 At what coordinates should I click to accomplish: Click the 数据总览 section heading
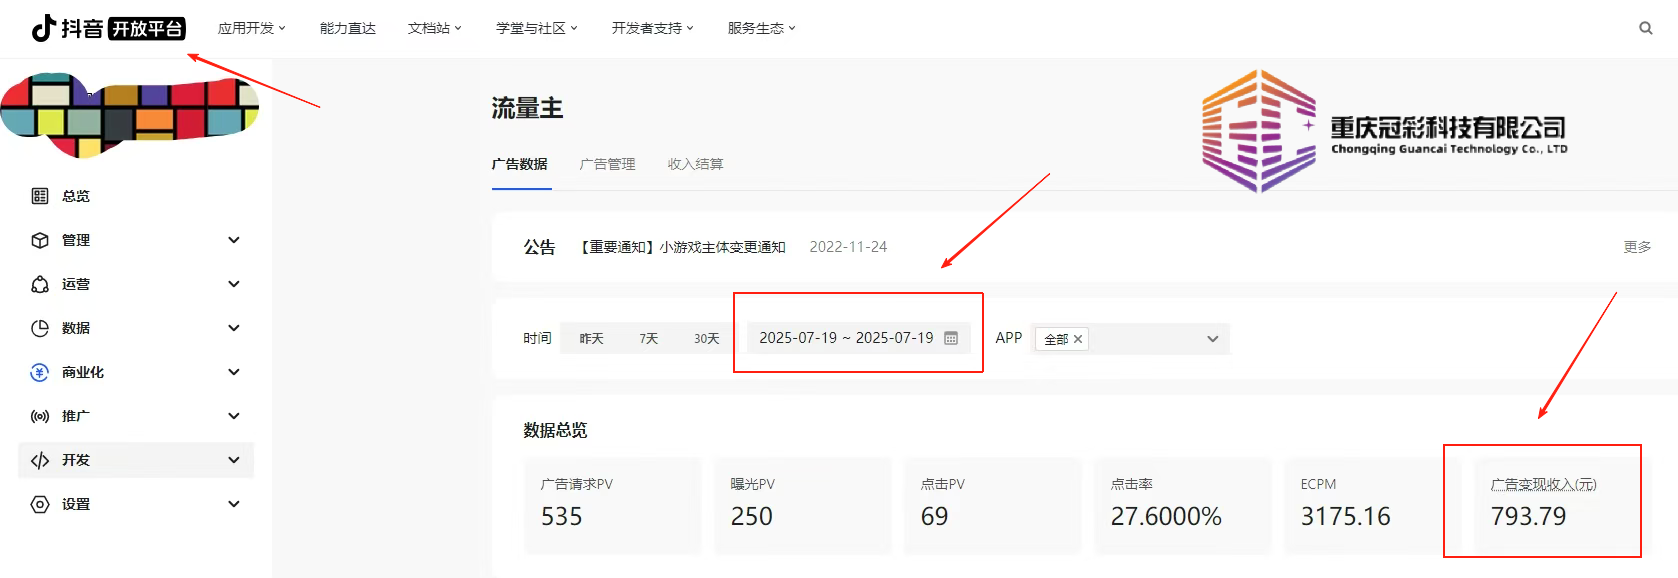[x=555, y=430]
